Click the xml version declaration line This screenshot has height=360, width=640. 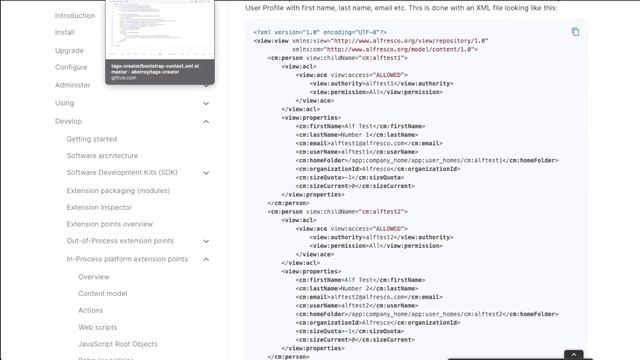(x=320, y=32)
